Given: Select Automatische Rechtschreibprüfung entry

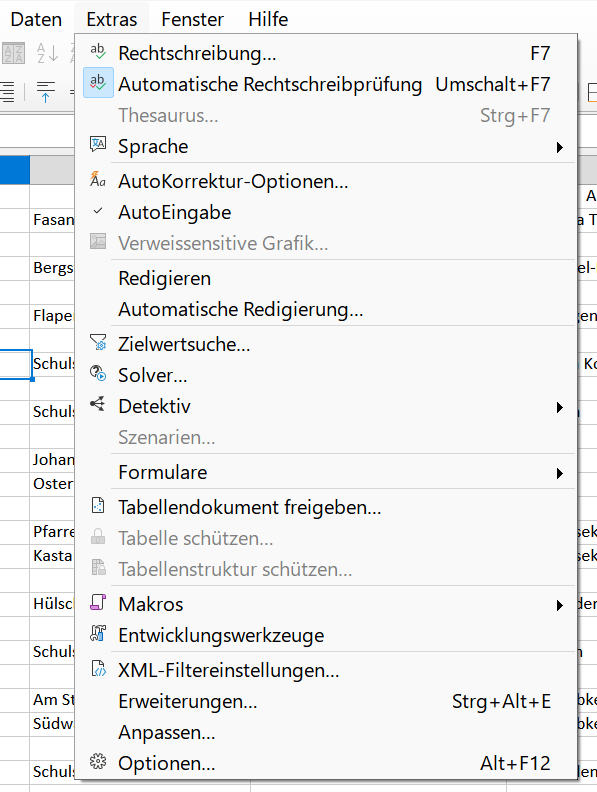Looking at the screenshot, I should coord(326,84).
